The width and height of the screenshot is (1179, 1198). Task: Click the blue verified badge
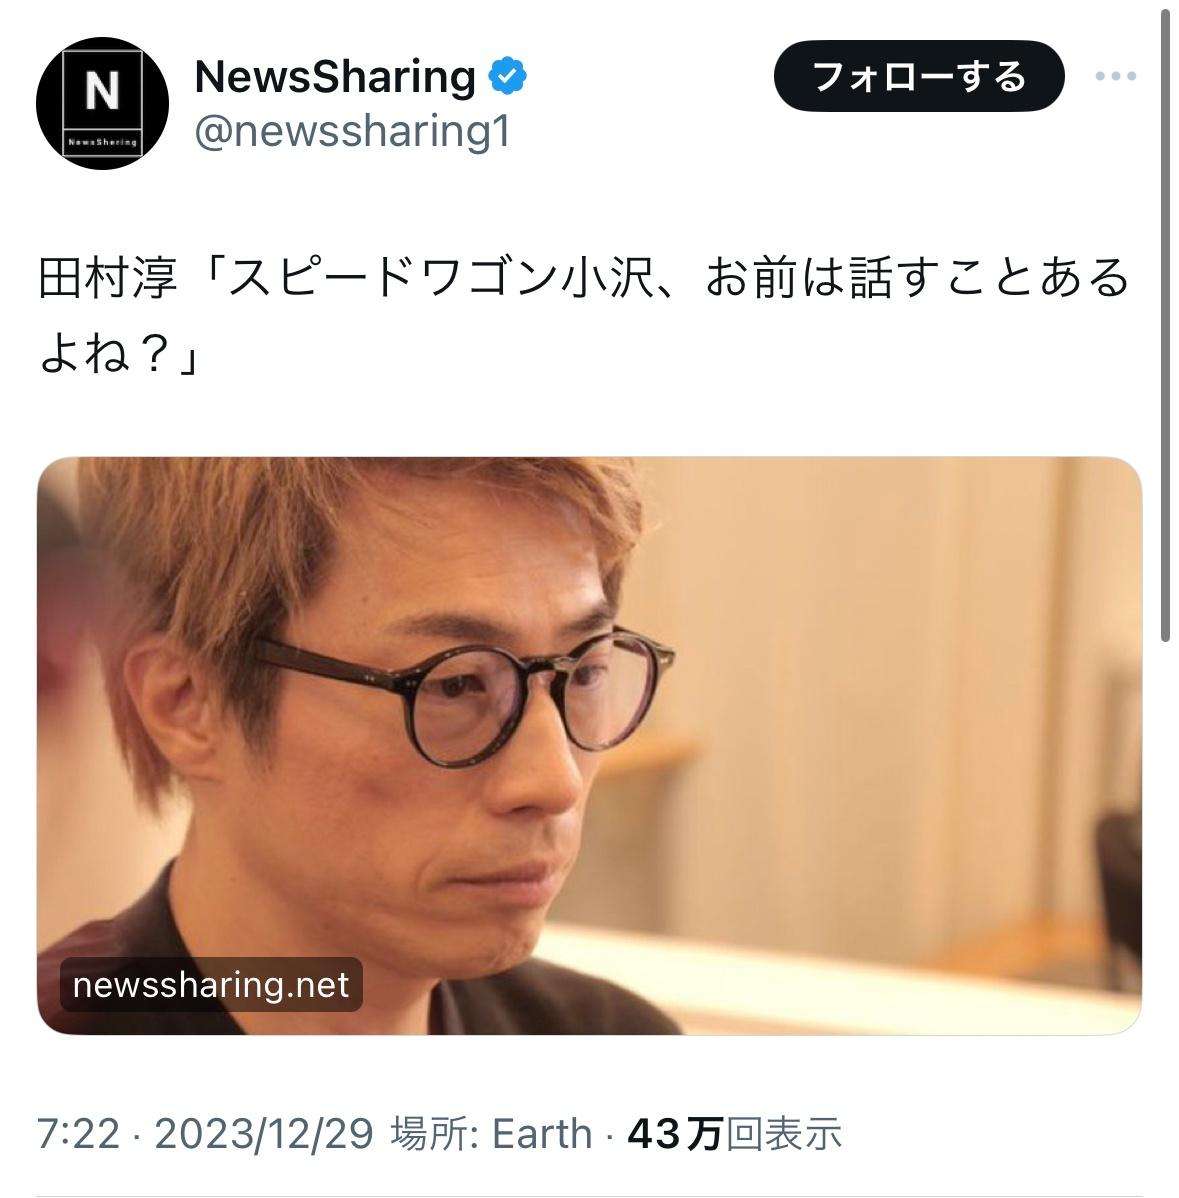507,76
